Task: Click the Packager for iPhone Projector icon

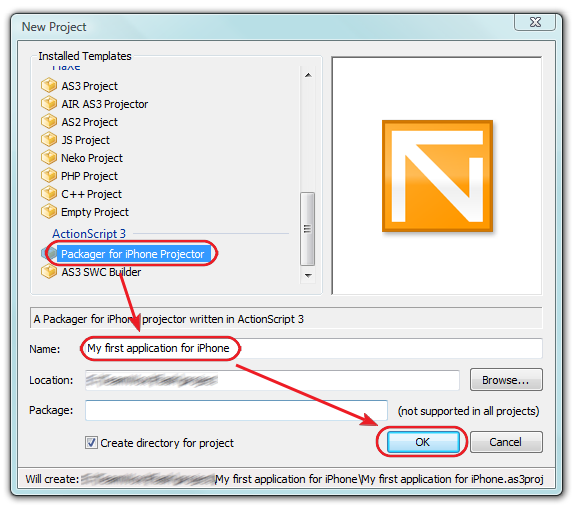Action: click(48, 253)
